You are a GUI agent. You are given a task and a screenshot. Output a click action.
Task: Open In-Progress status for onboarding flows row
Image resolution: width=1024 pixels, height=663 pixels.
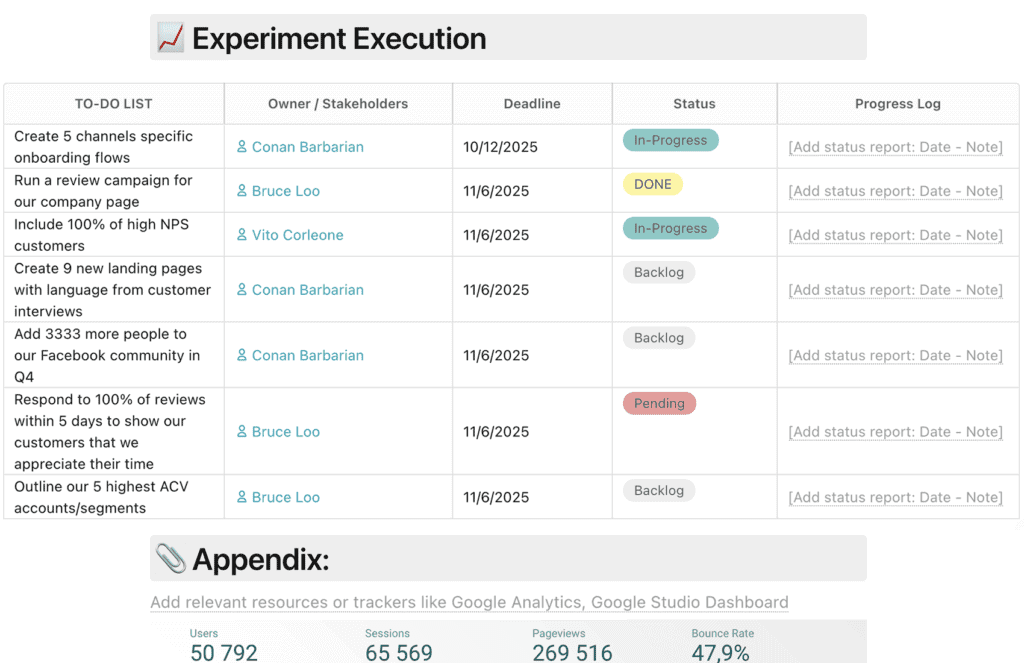coord(670,140)
